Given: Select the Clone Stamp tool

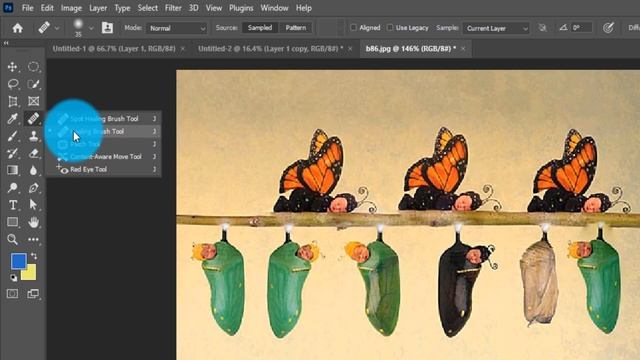Looking at the screenshot, I should (33, 136).
